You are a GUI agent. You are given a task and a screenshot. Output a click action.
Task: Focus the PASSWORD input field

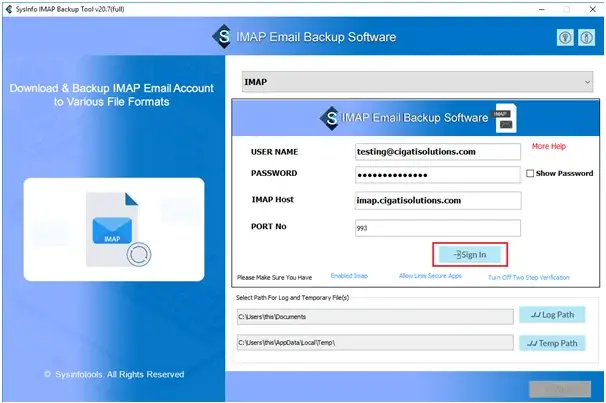437,175
